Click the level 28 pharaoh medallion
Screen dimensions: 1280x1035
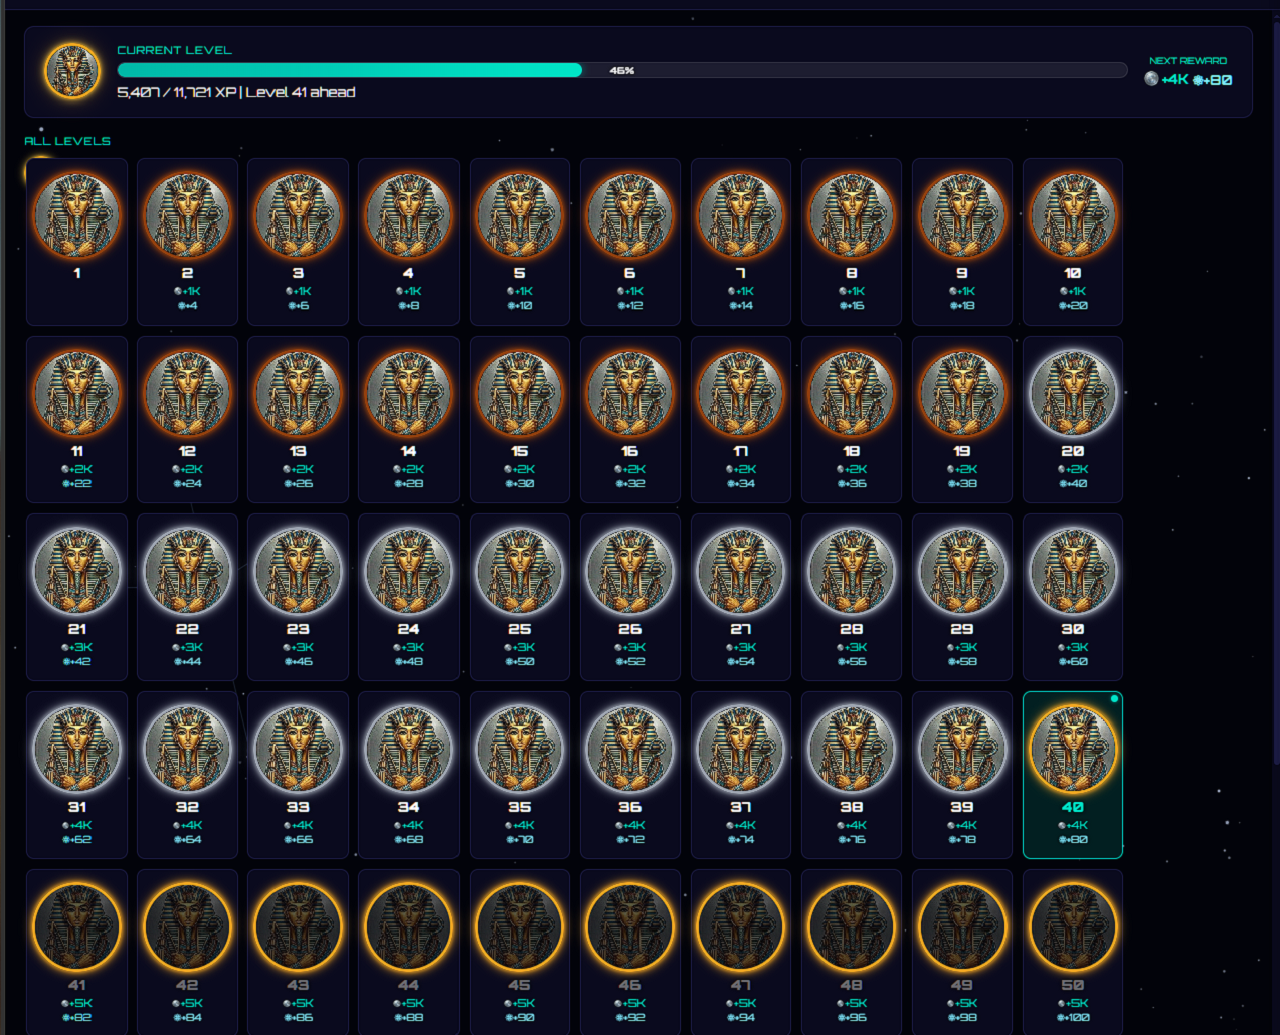(851, 572)
